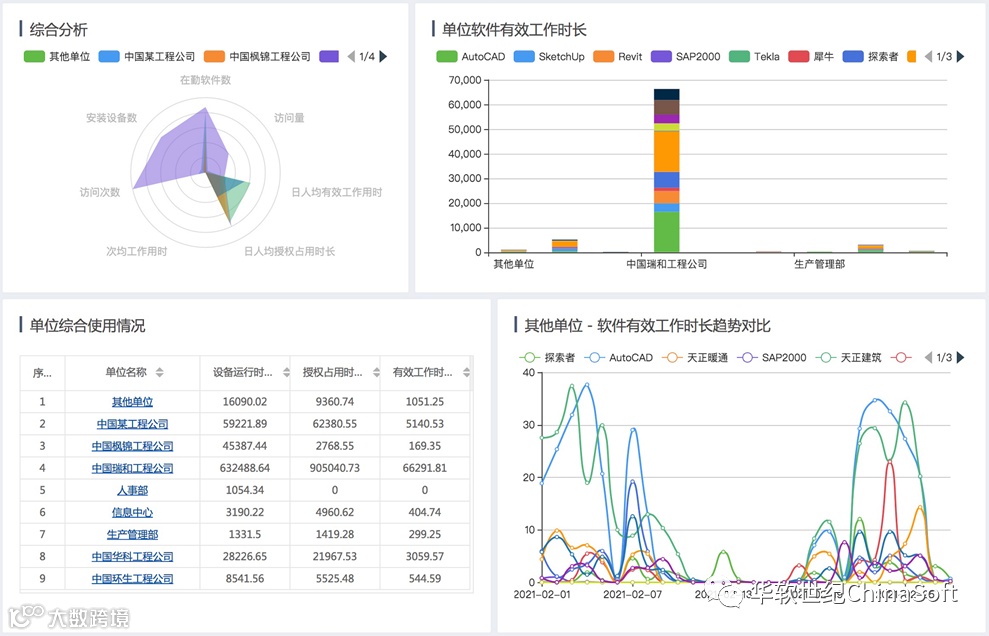The width and height of the screenshot is (989, 636).
Task: Toggle 犀牛 series in bar chart legend
Action: (x=811, y=57)
